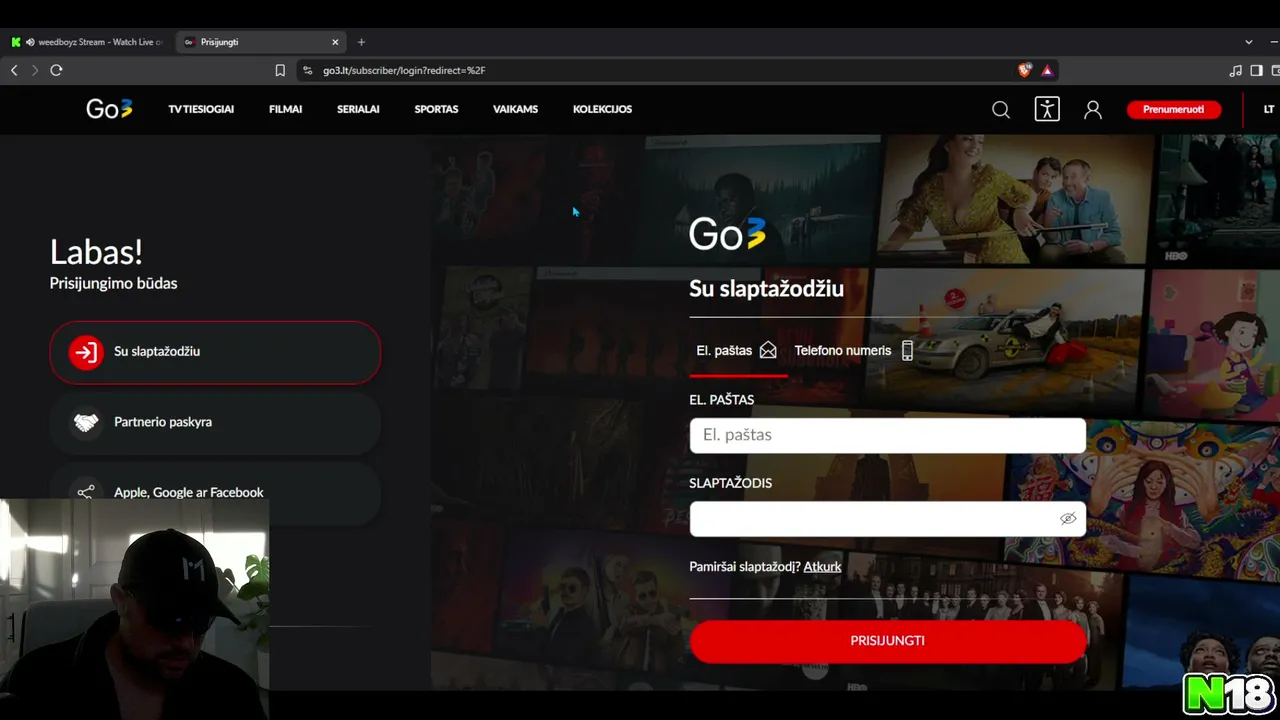Open a new browser tab with plus
Screen dimensions: 1280x720
coord(361,42)
